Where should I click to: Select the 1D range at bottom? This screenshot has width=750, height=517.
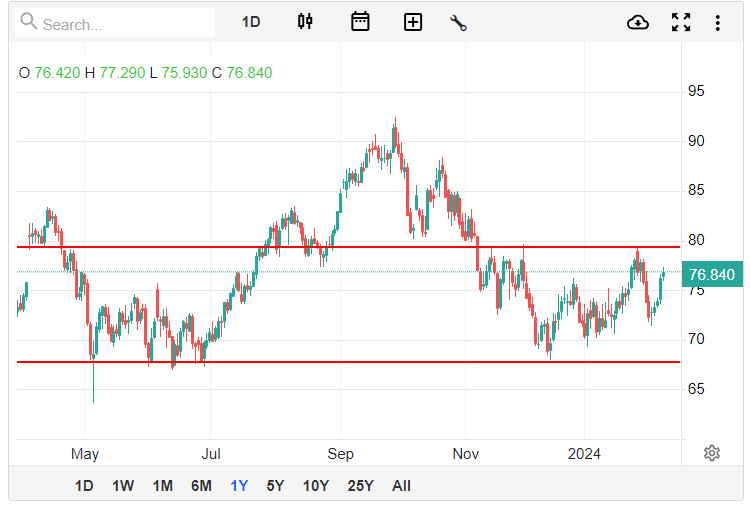pyautogui.click(x=84, y=486)
